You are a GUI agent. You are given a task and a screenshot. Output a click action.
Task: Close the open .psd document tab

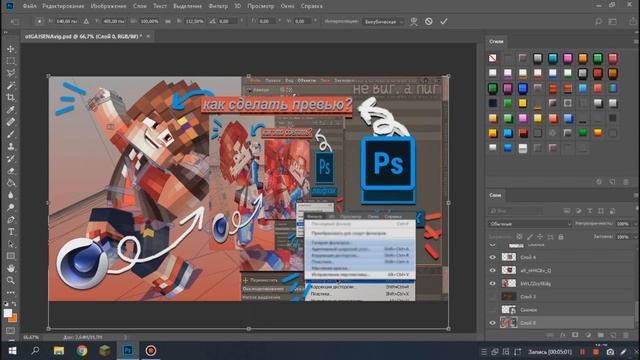[148, 36]
